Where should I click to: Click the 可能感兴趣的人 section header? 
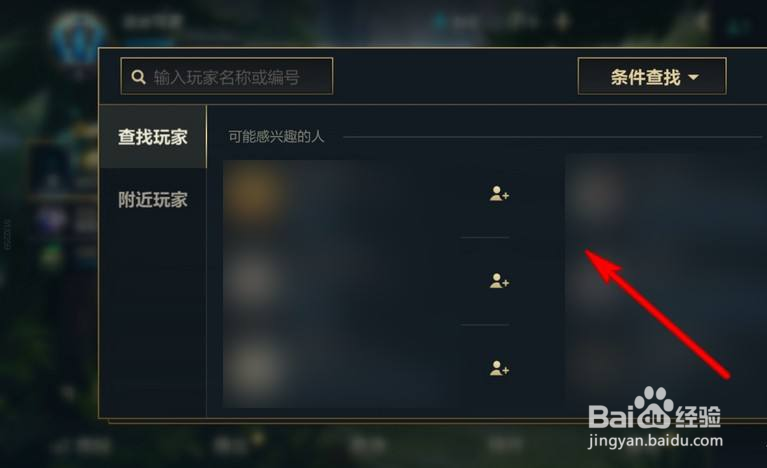click(276, 136)
